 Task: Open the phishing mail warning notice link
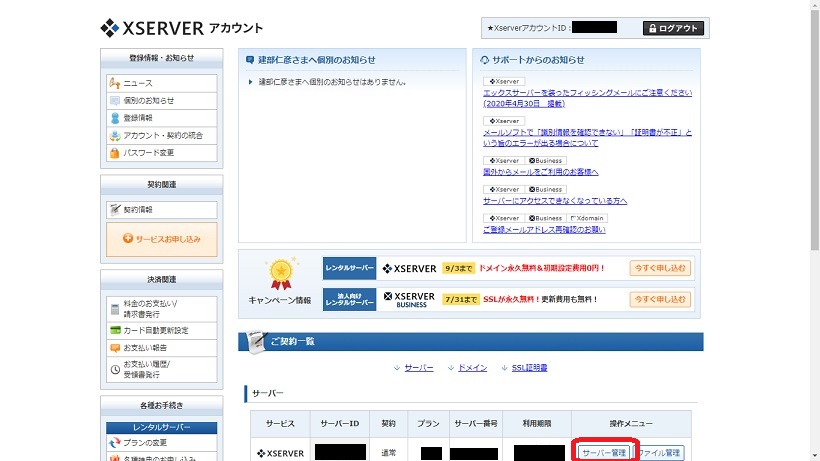point(587,98)
